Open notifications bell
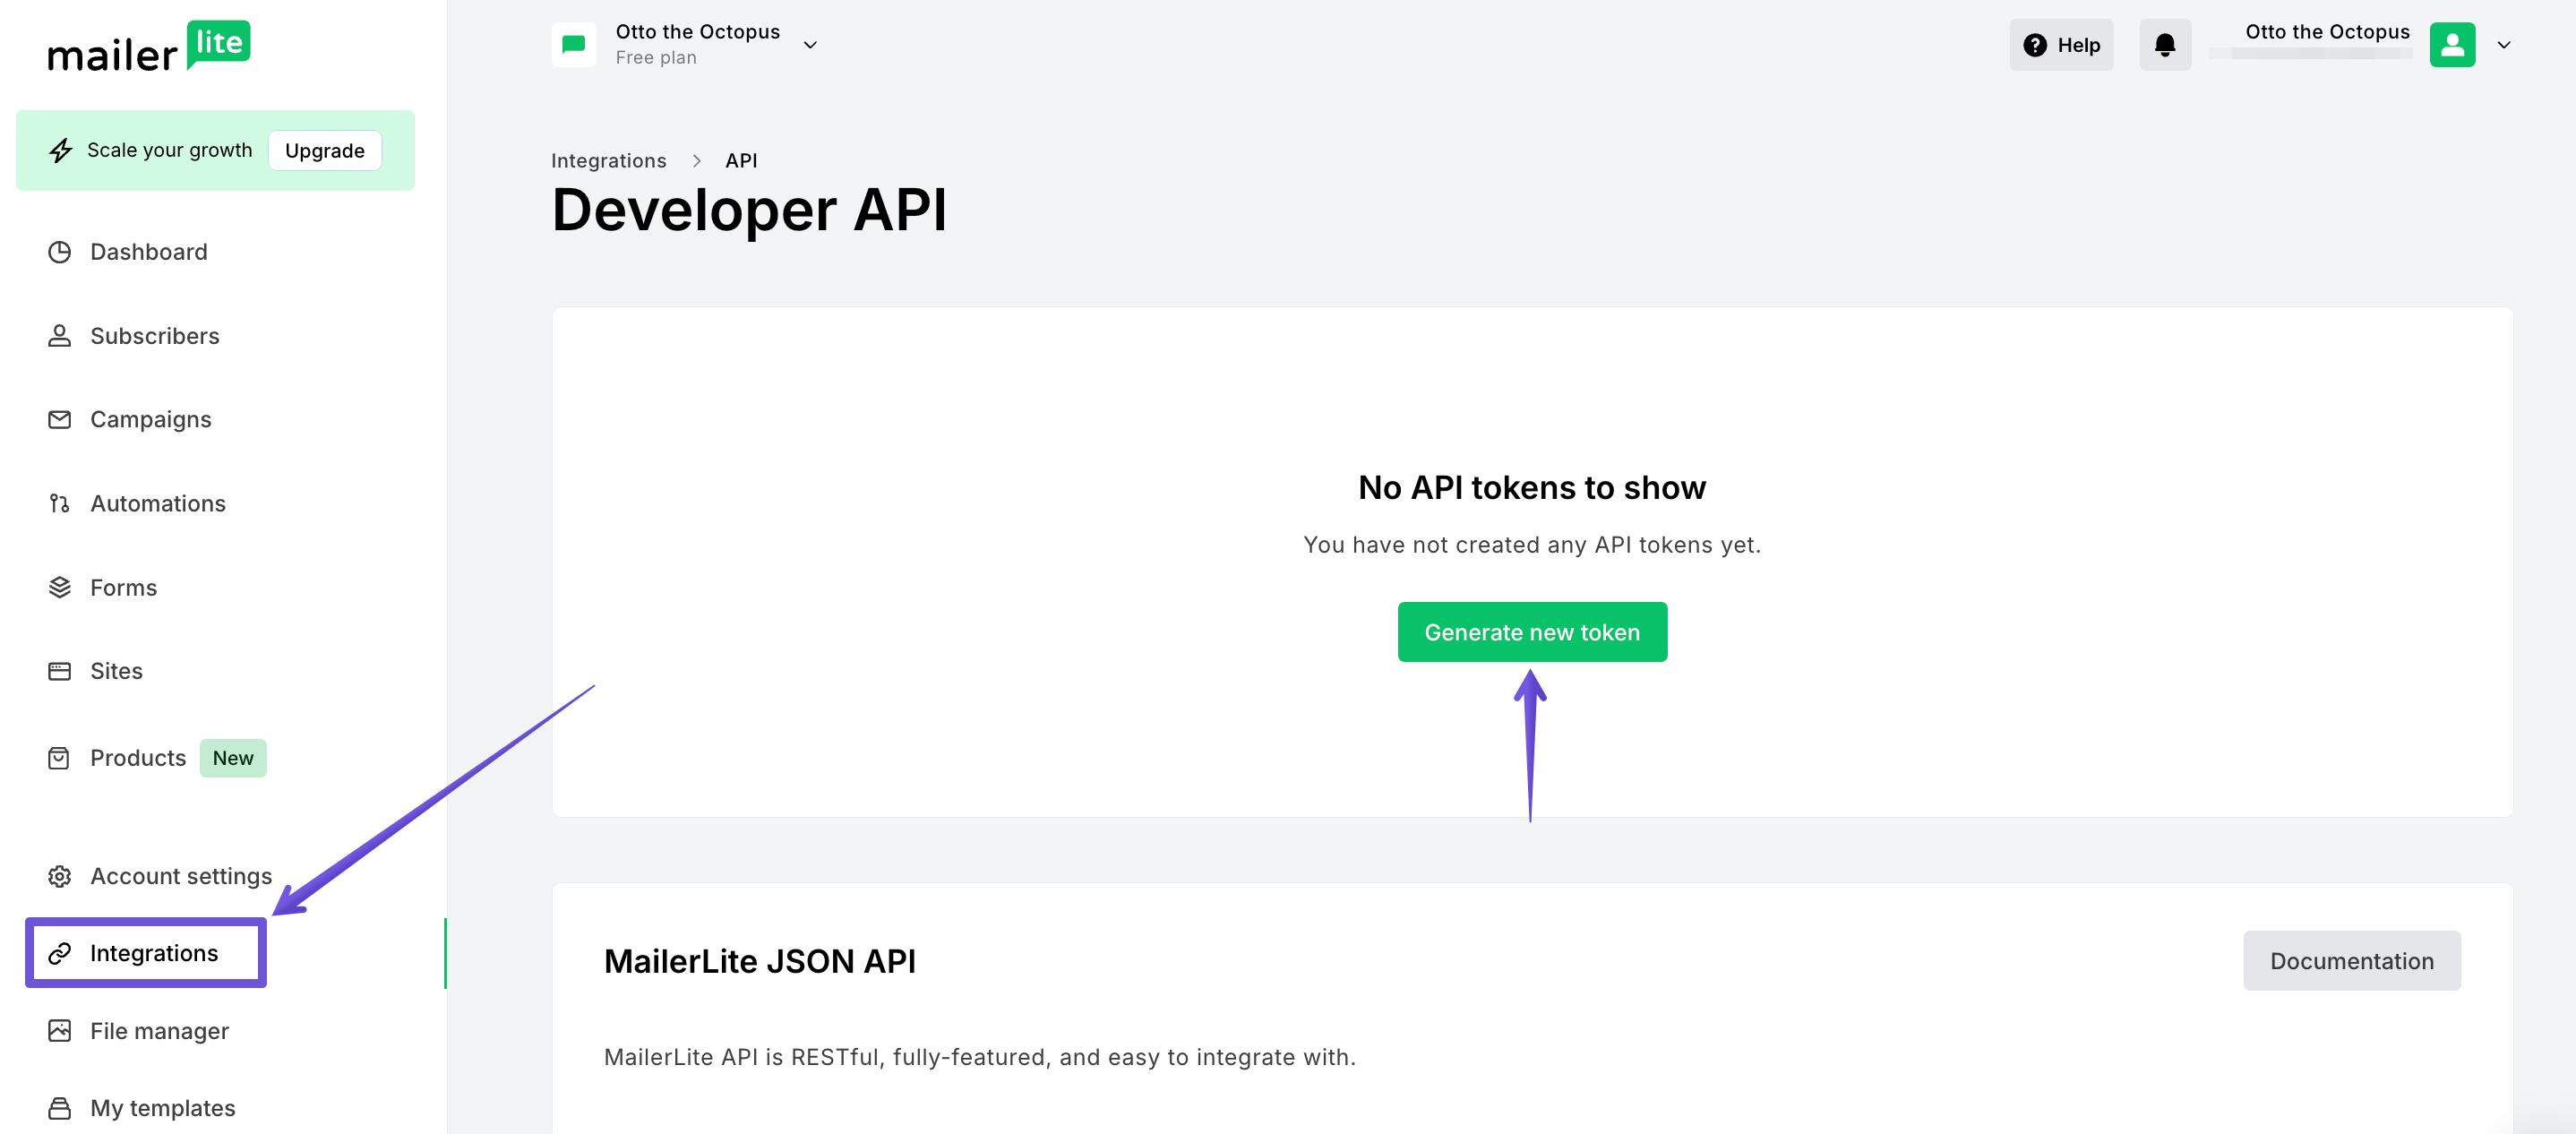The height and width of the screenshot is (1134, 2576). pyautogui.click(x=2165, y=45)
